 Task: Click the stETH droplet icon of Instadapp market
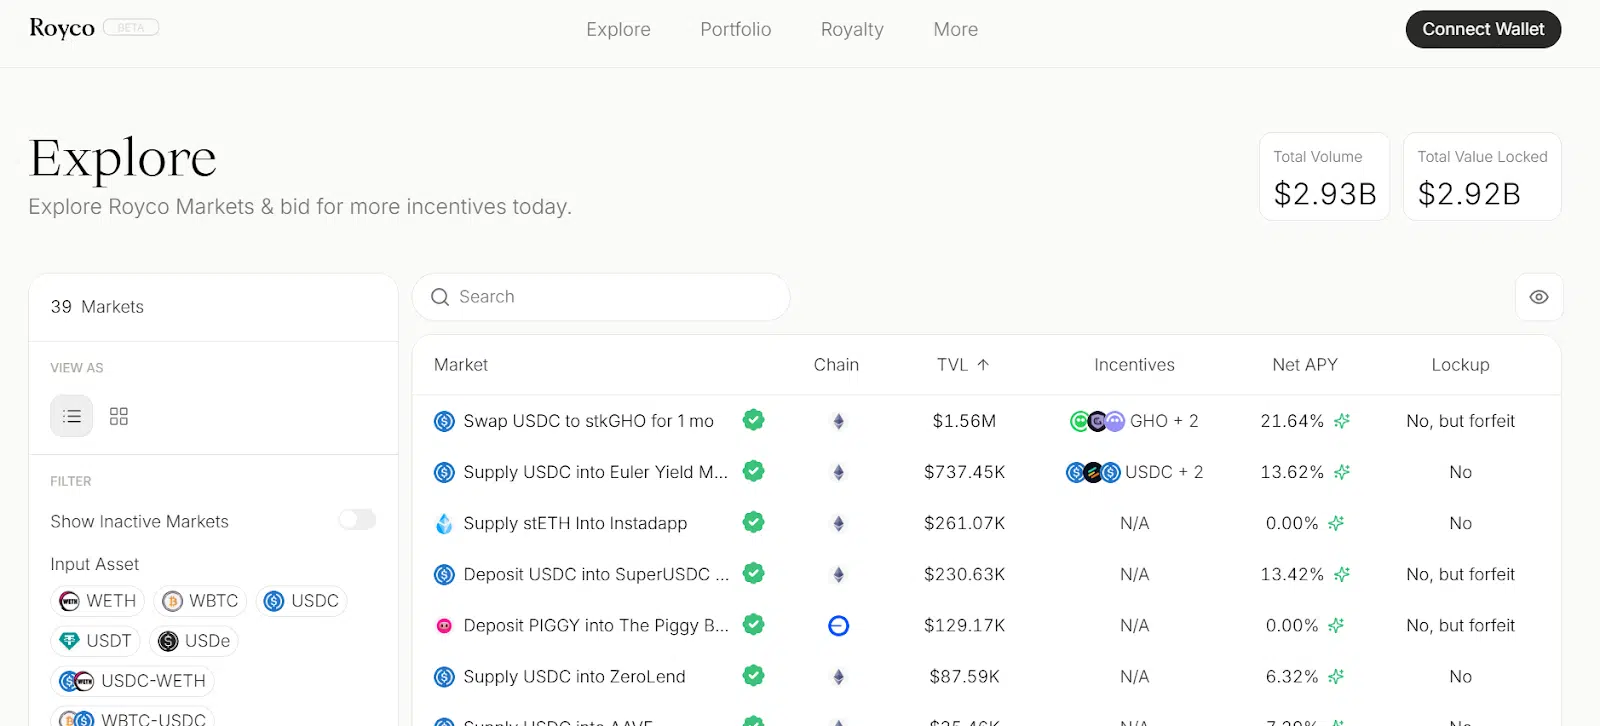444,523
